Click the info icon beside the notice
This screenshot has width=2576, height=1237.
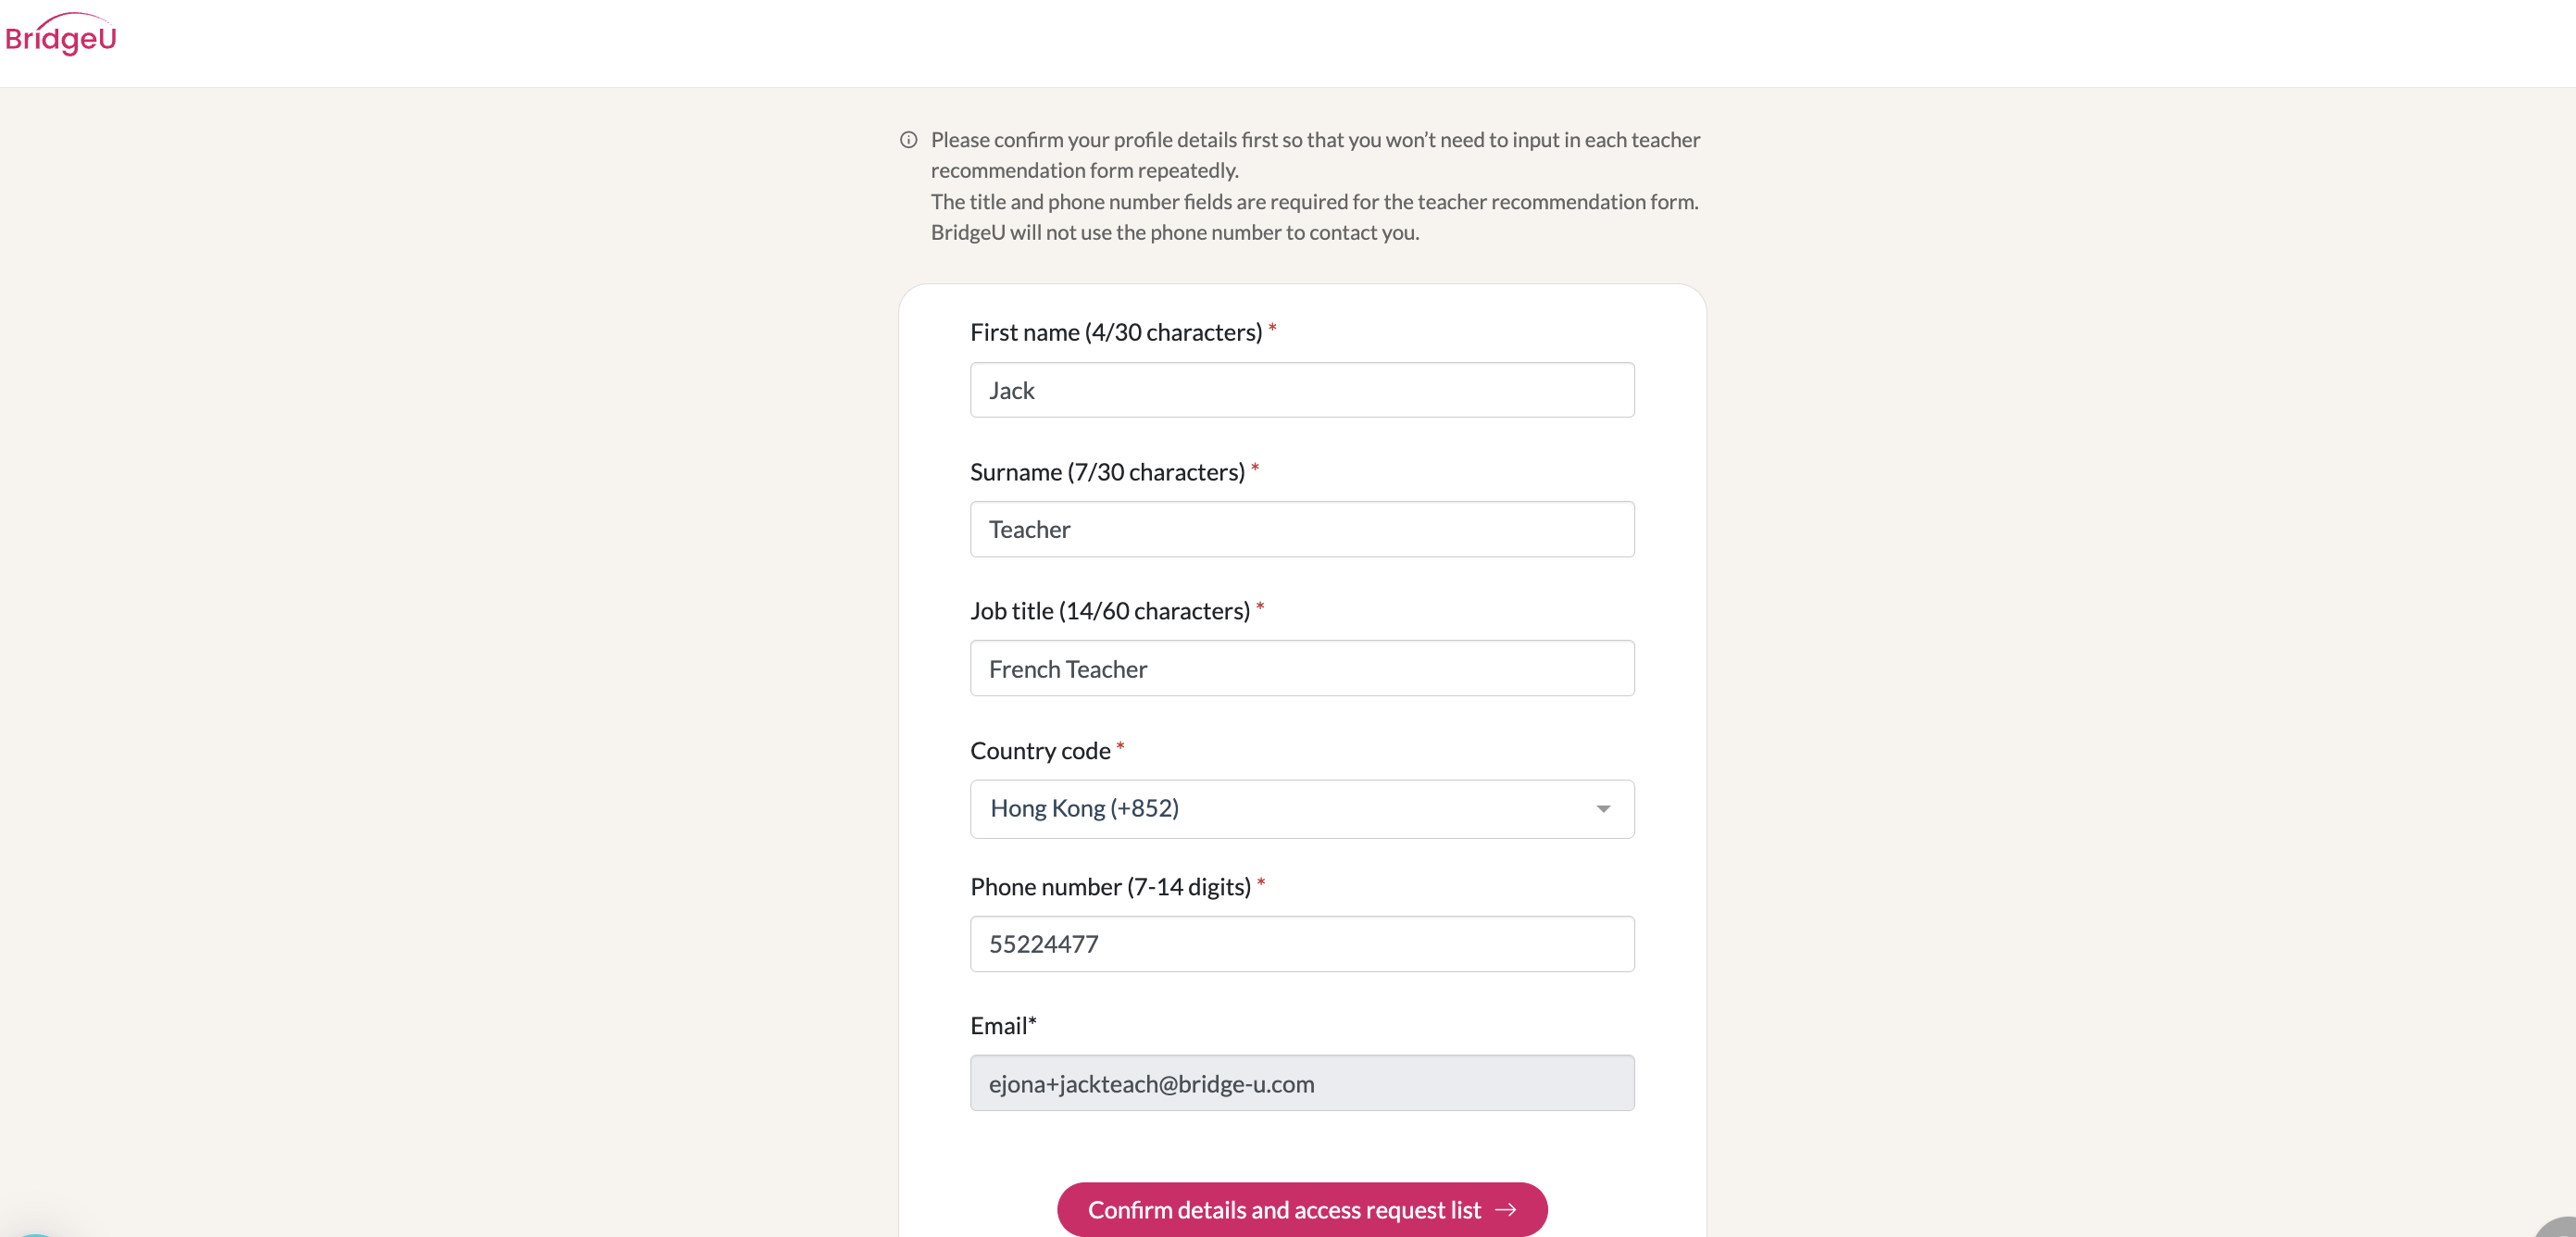(908, 140)
